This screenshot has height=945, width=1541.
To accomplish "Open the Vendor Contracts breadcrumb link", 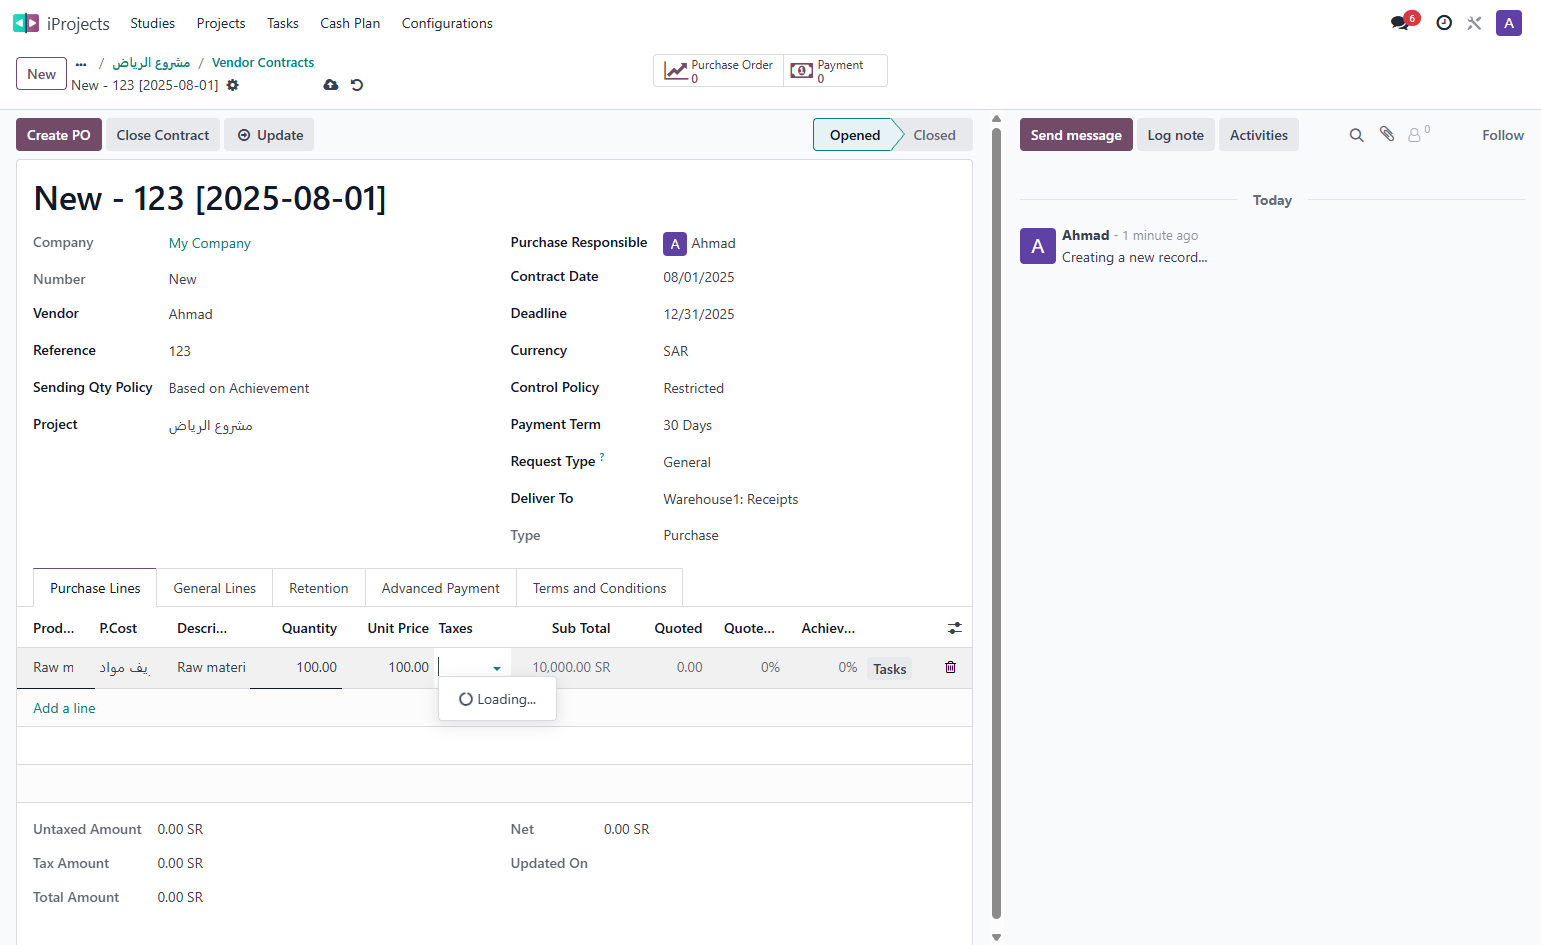I will pos(263,62).
